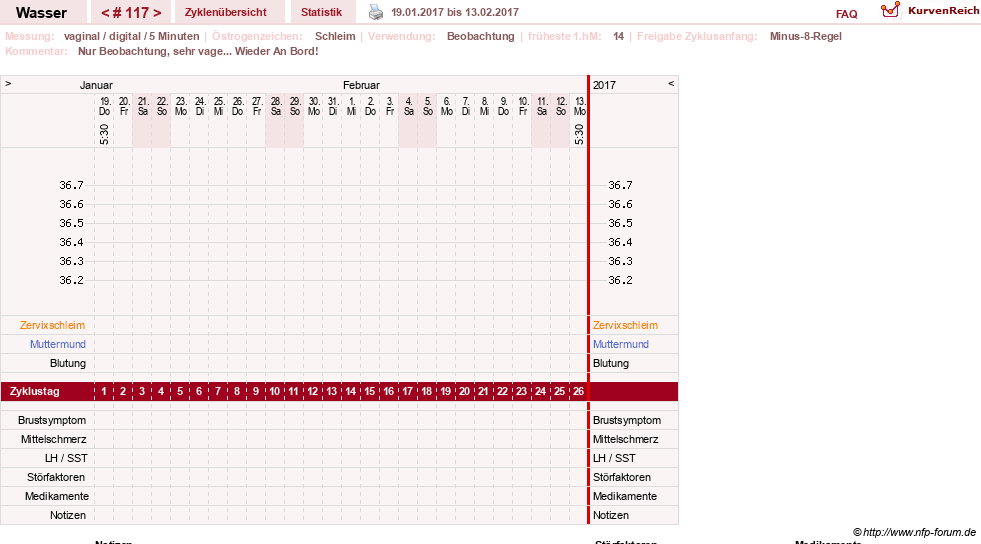Click the left Brustsymptom row label

[x=52, y=420]
